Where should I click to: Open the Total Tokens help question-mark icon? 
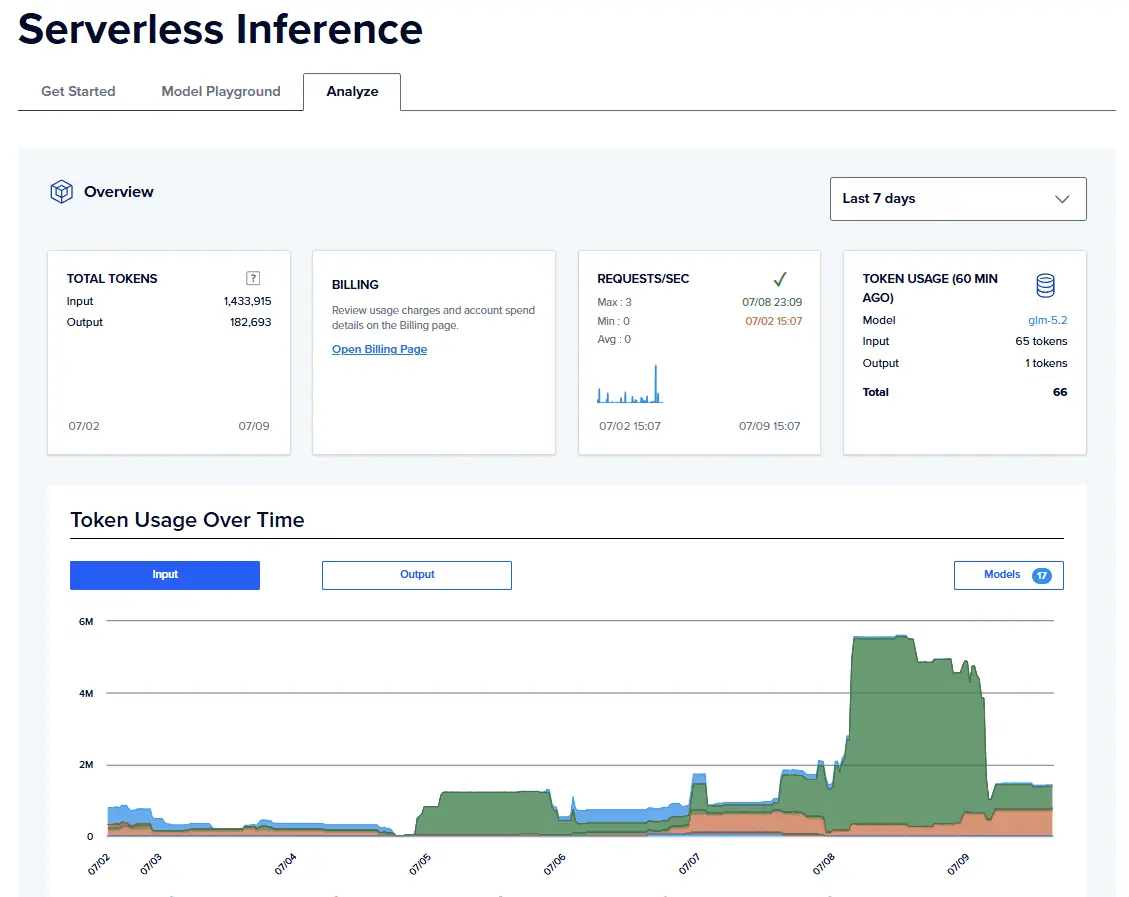click(253, 278)
